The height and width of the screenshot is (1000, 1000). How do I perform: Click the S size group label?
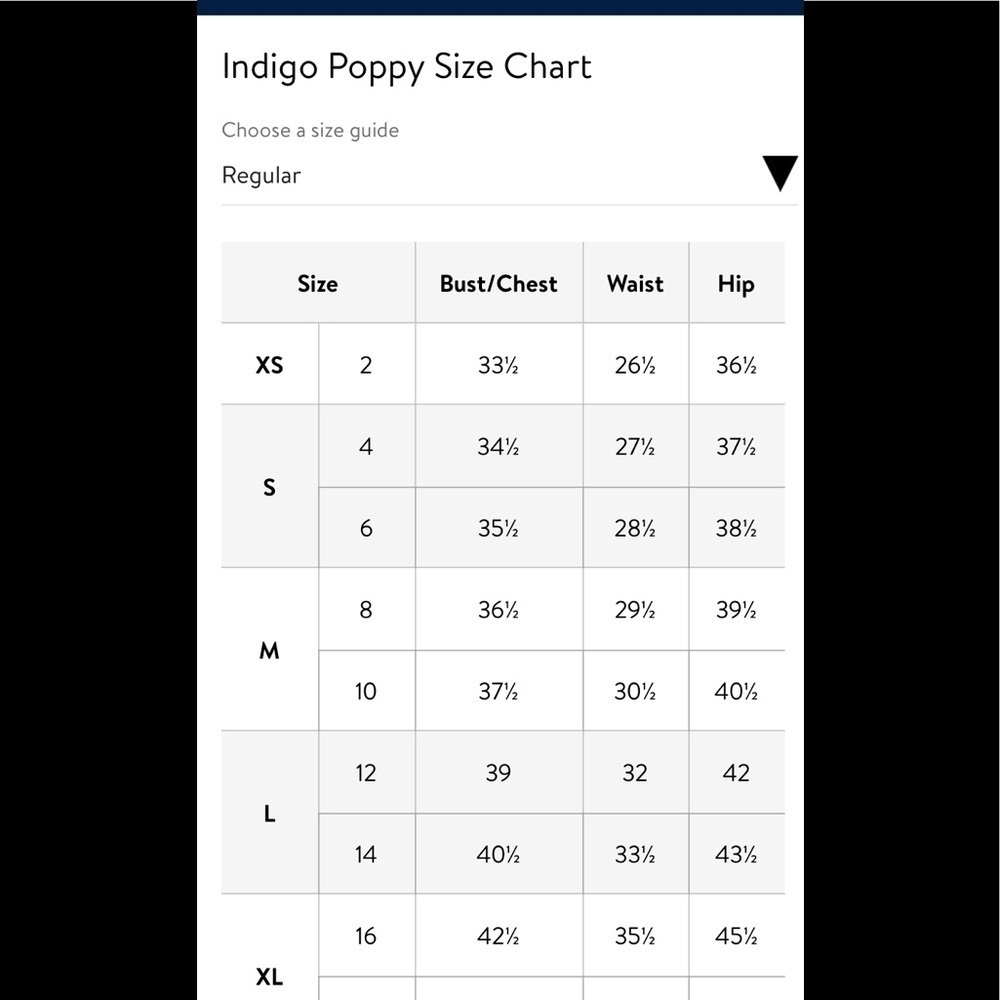[269, 487]
